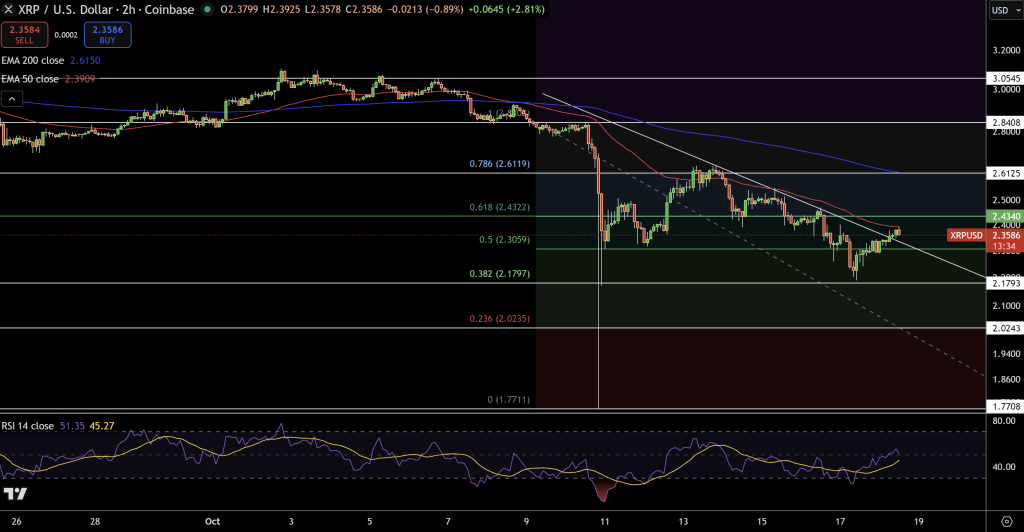Click the 2.1793 price level label
1024x532 pixels.
pyautogui.click(x=1002, y=284)
